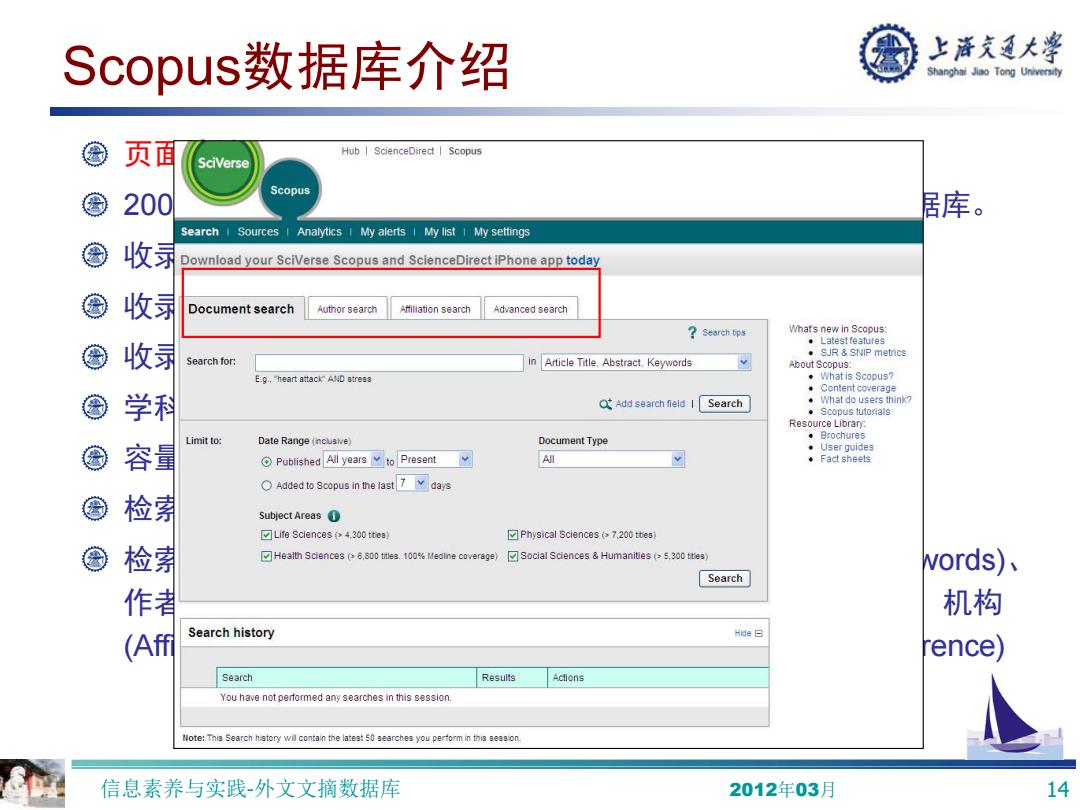
Task: Switch to Advanced search tab
Action: coord(530,309)
